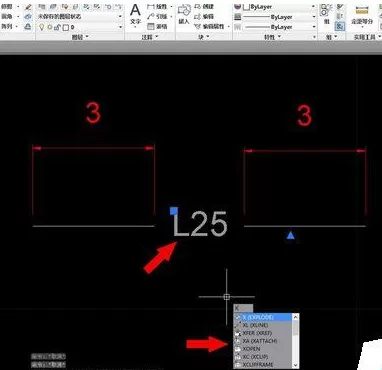Select XOPEN from suggestion list
Viewport: 382px width, 370px height.
click(263, 349)
